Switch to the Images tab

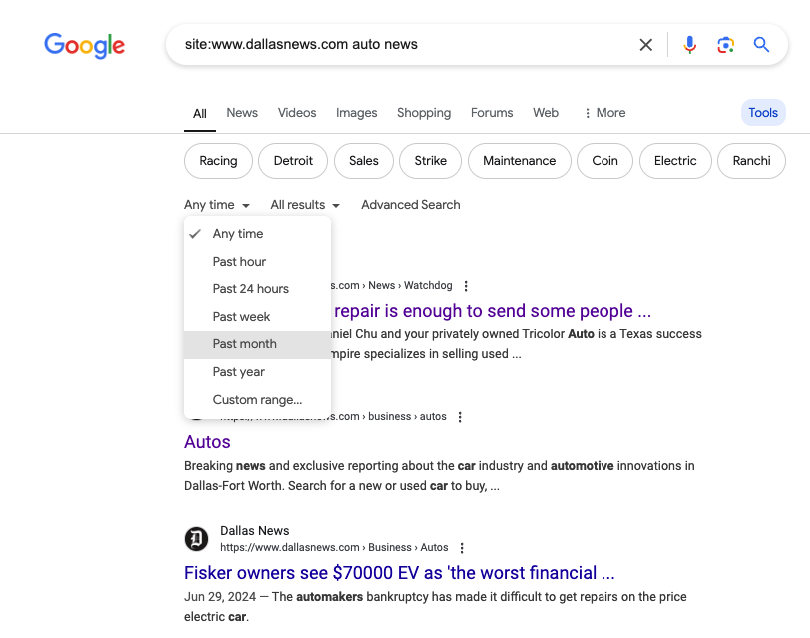(x=357, y=113)
